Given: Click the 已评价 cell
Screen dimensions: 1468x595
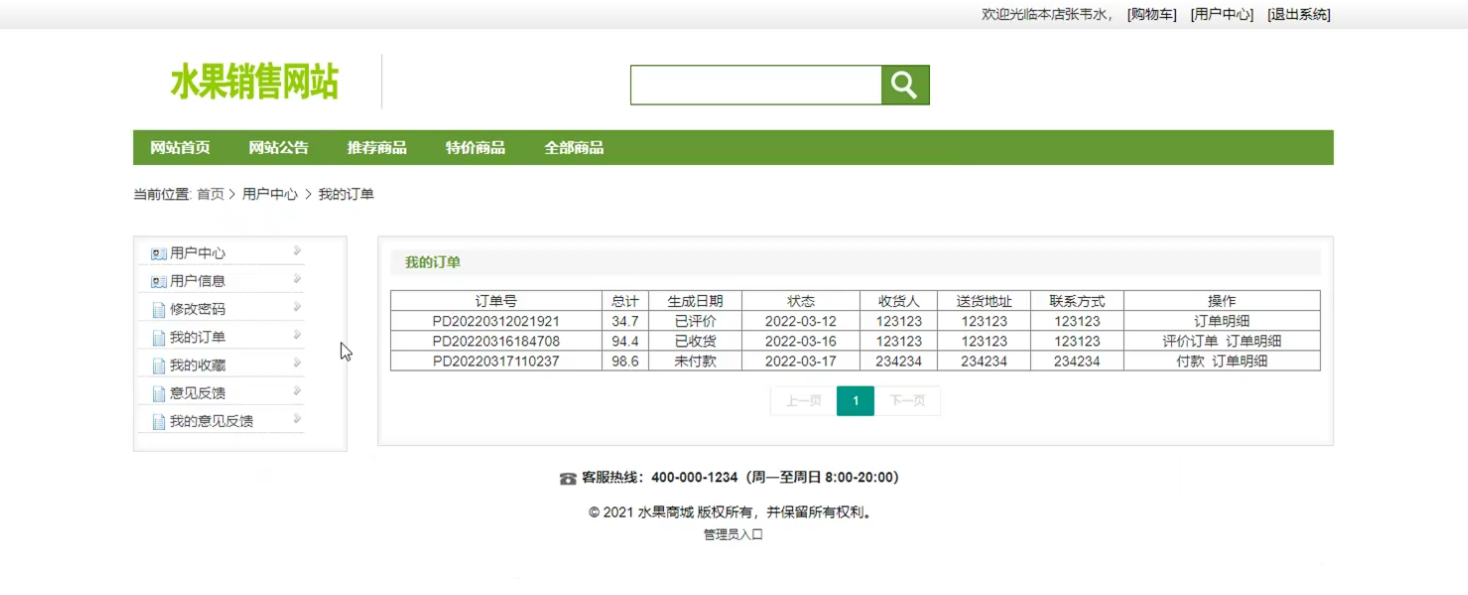Looking at the screenshot, I should 695,322.
